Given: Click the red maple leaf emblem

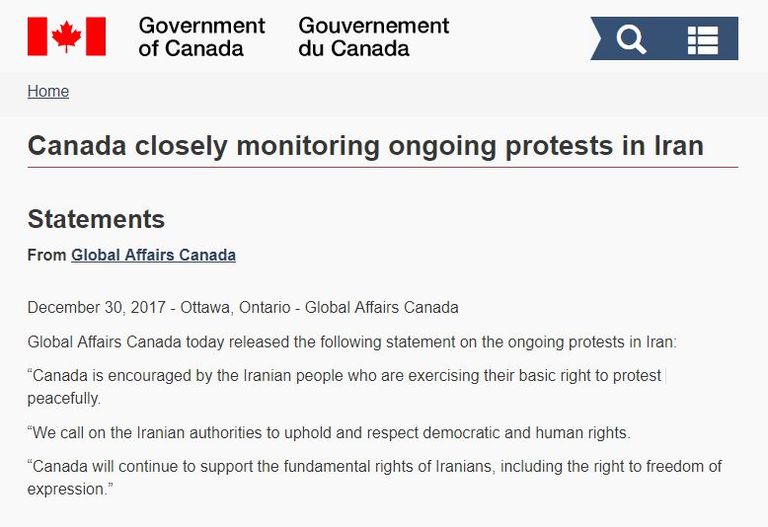Looking at the screenshot, I should (66, 36).
